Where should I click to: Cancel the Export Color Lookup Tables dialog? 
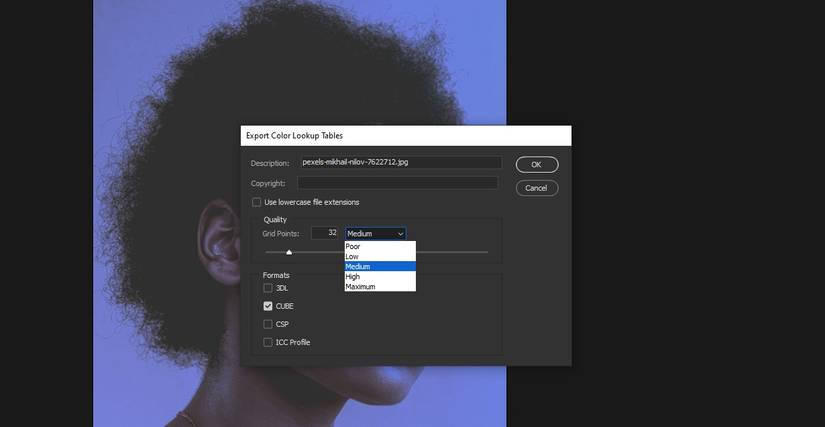click(537, 188)
